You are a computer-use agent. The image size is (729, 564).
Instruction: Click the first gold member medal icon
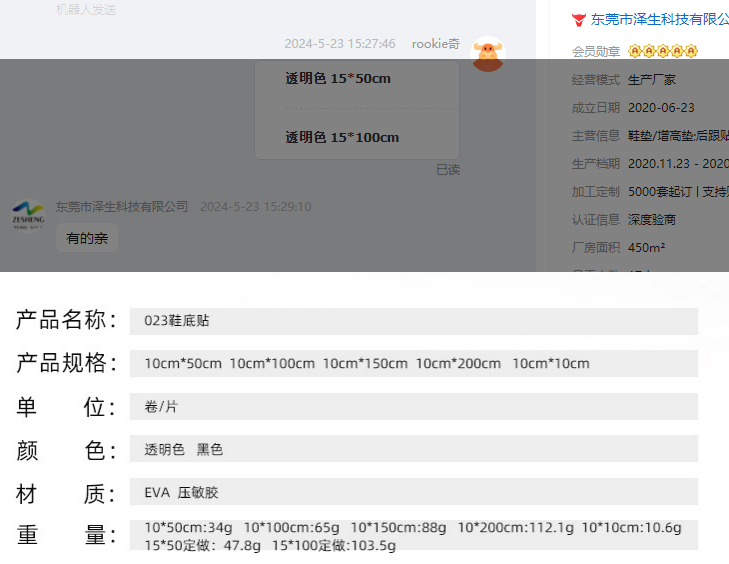635,51
